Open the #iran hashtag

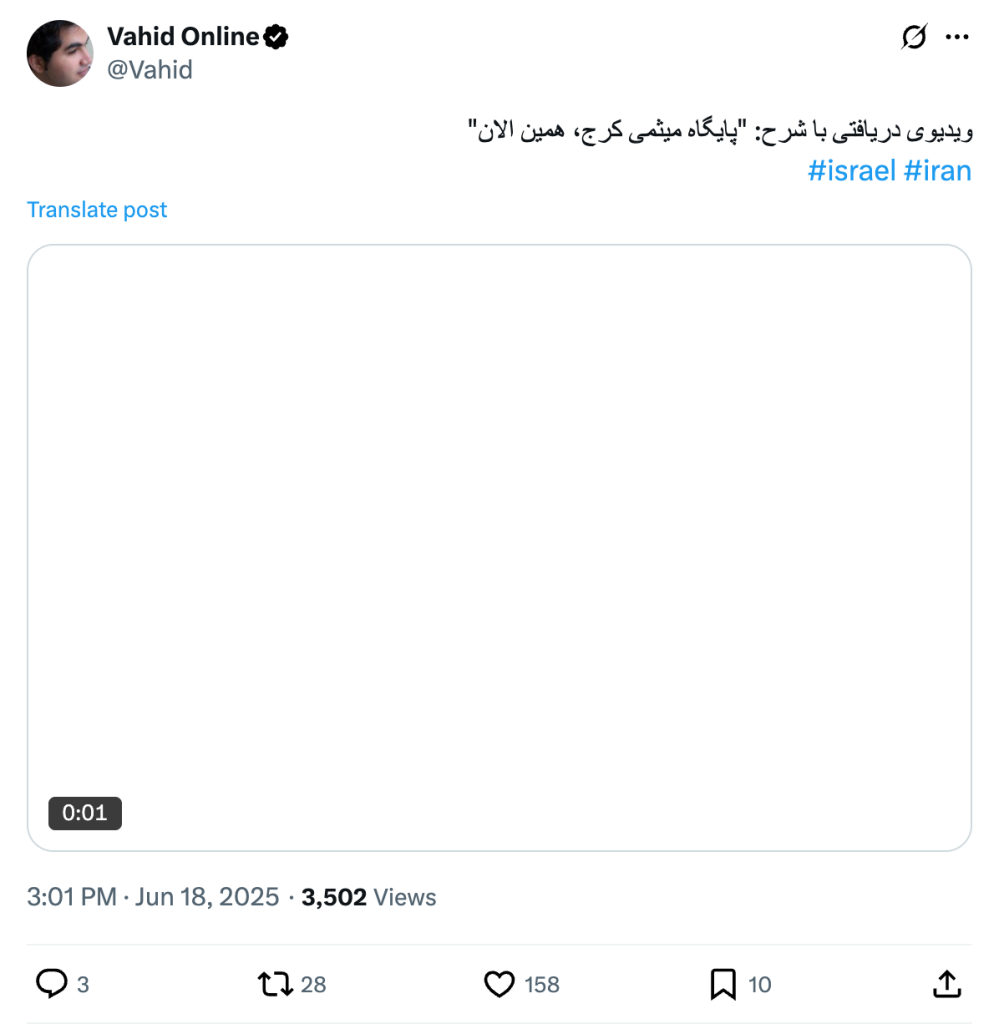[937, 170]
